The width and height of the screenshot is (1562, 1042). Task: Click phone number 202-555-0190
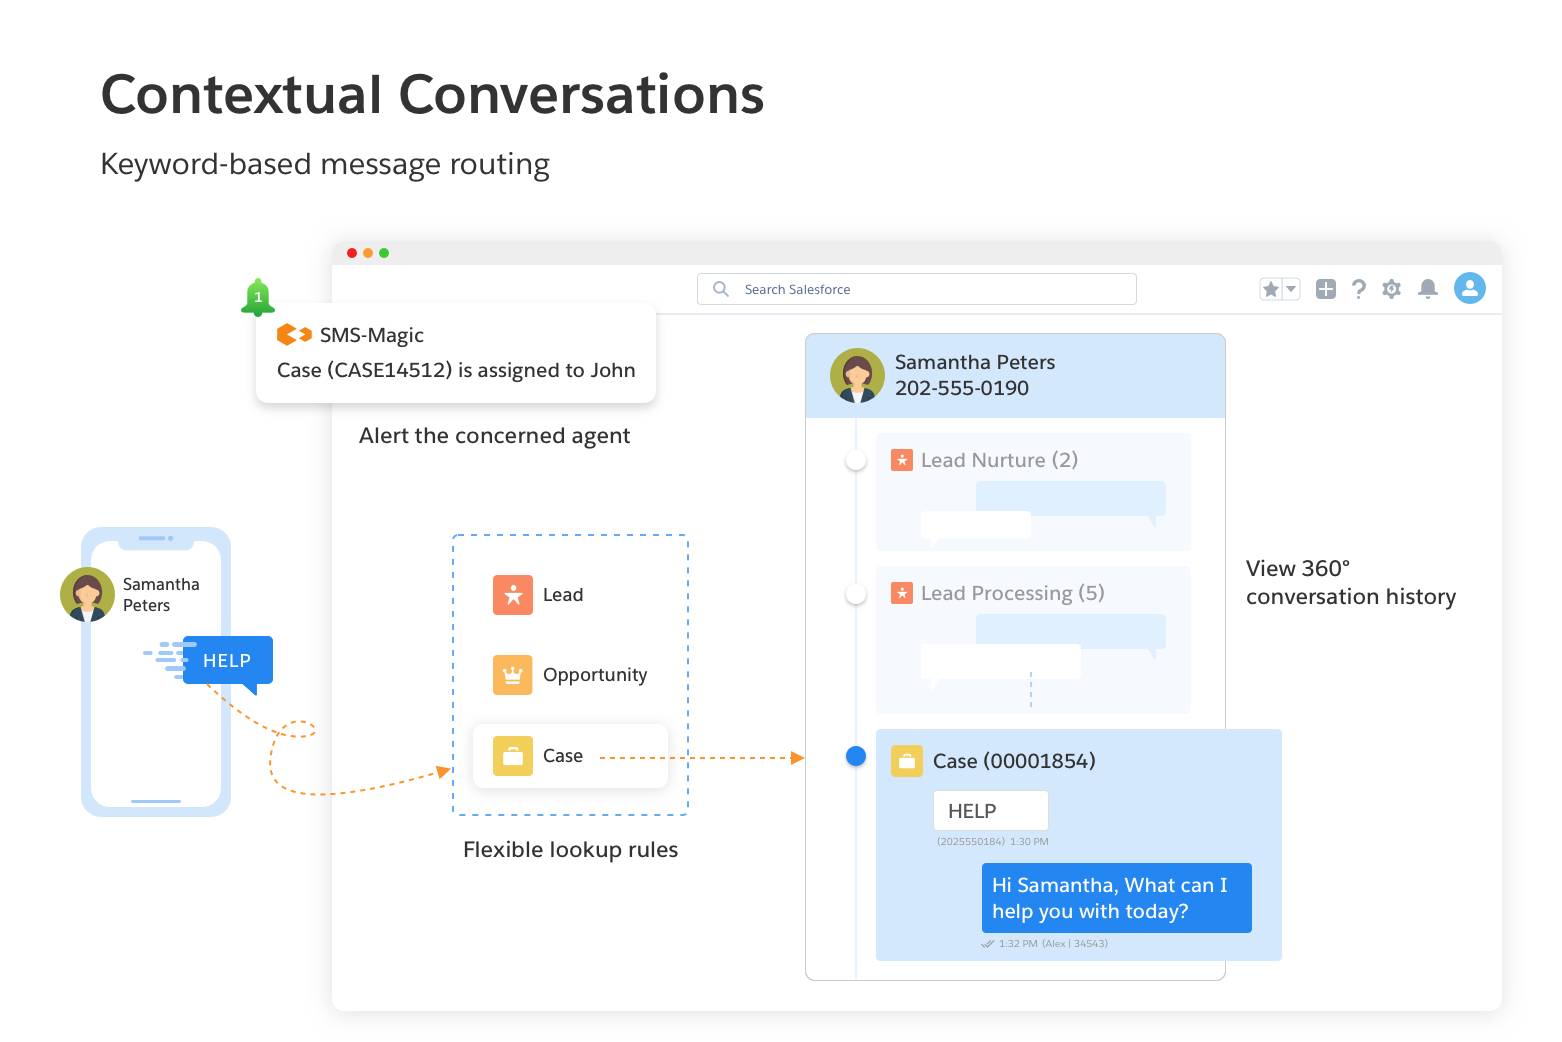tap(962, 388)
